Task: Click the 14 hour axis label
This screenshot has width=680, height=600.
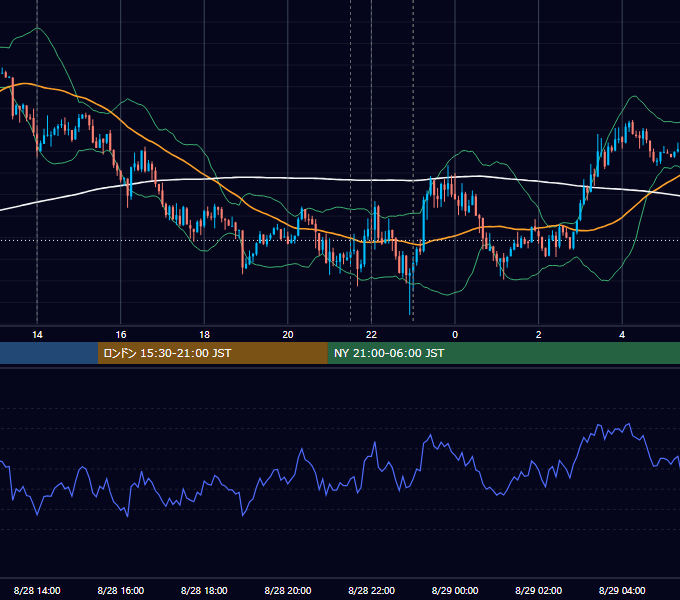Action: [x=37, y=335]
